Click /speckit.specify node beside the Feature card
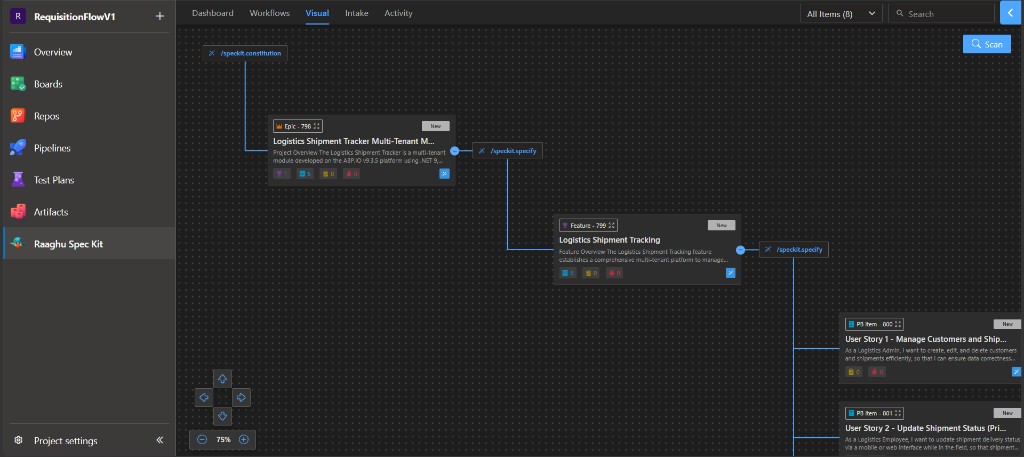The height and width of the screenshot is (457, 1024). coord(794,249)
